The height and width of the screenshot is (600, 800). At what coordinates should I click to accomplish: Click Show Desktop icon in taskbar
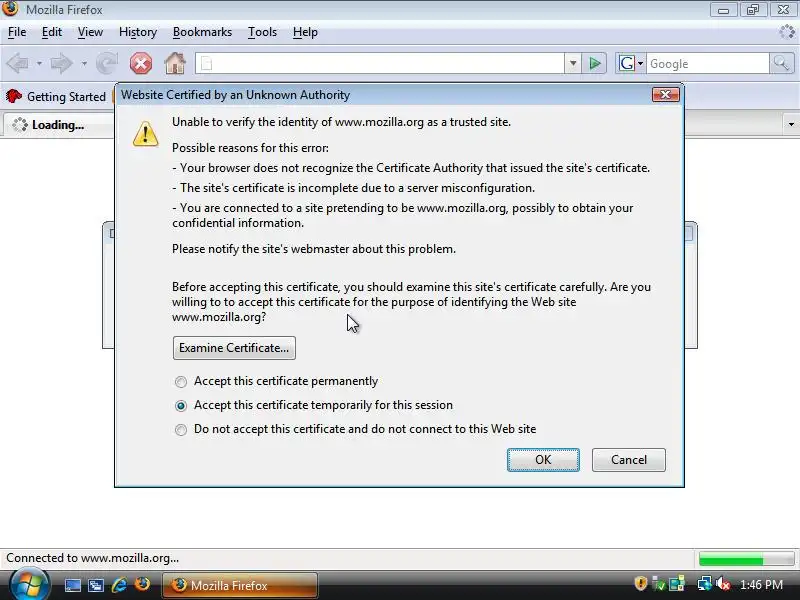click(x=72, y=585)
